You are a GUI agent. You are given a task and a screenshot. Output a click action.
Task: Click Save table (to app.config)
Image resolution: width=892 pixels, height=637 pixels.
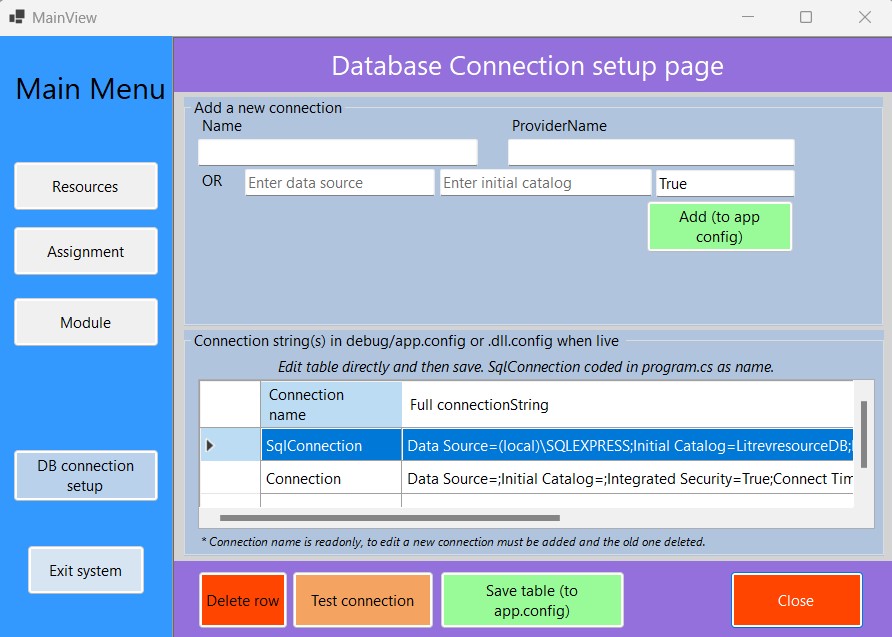[533, 599]
